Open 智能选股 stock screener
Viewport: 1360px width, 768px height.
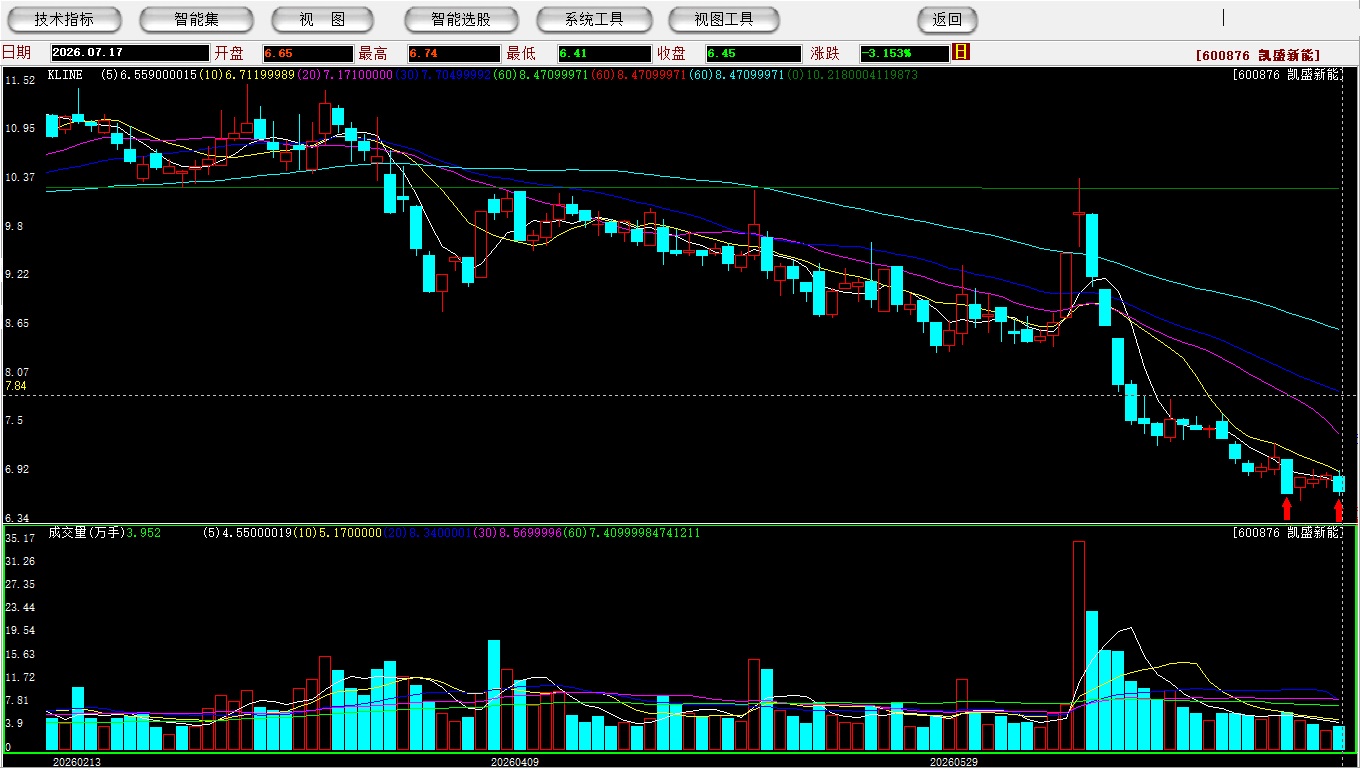click(461, 19)
